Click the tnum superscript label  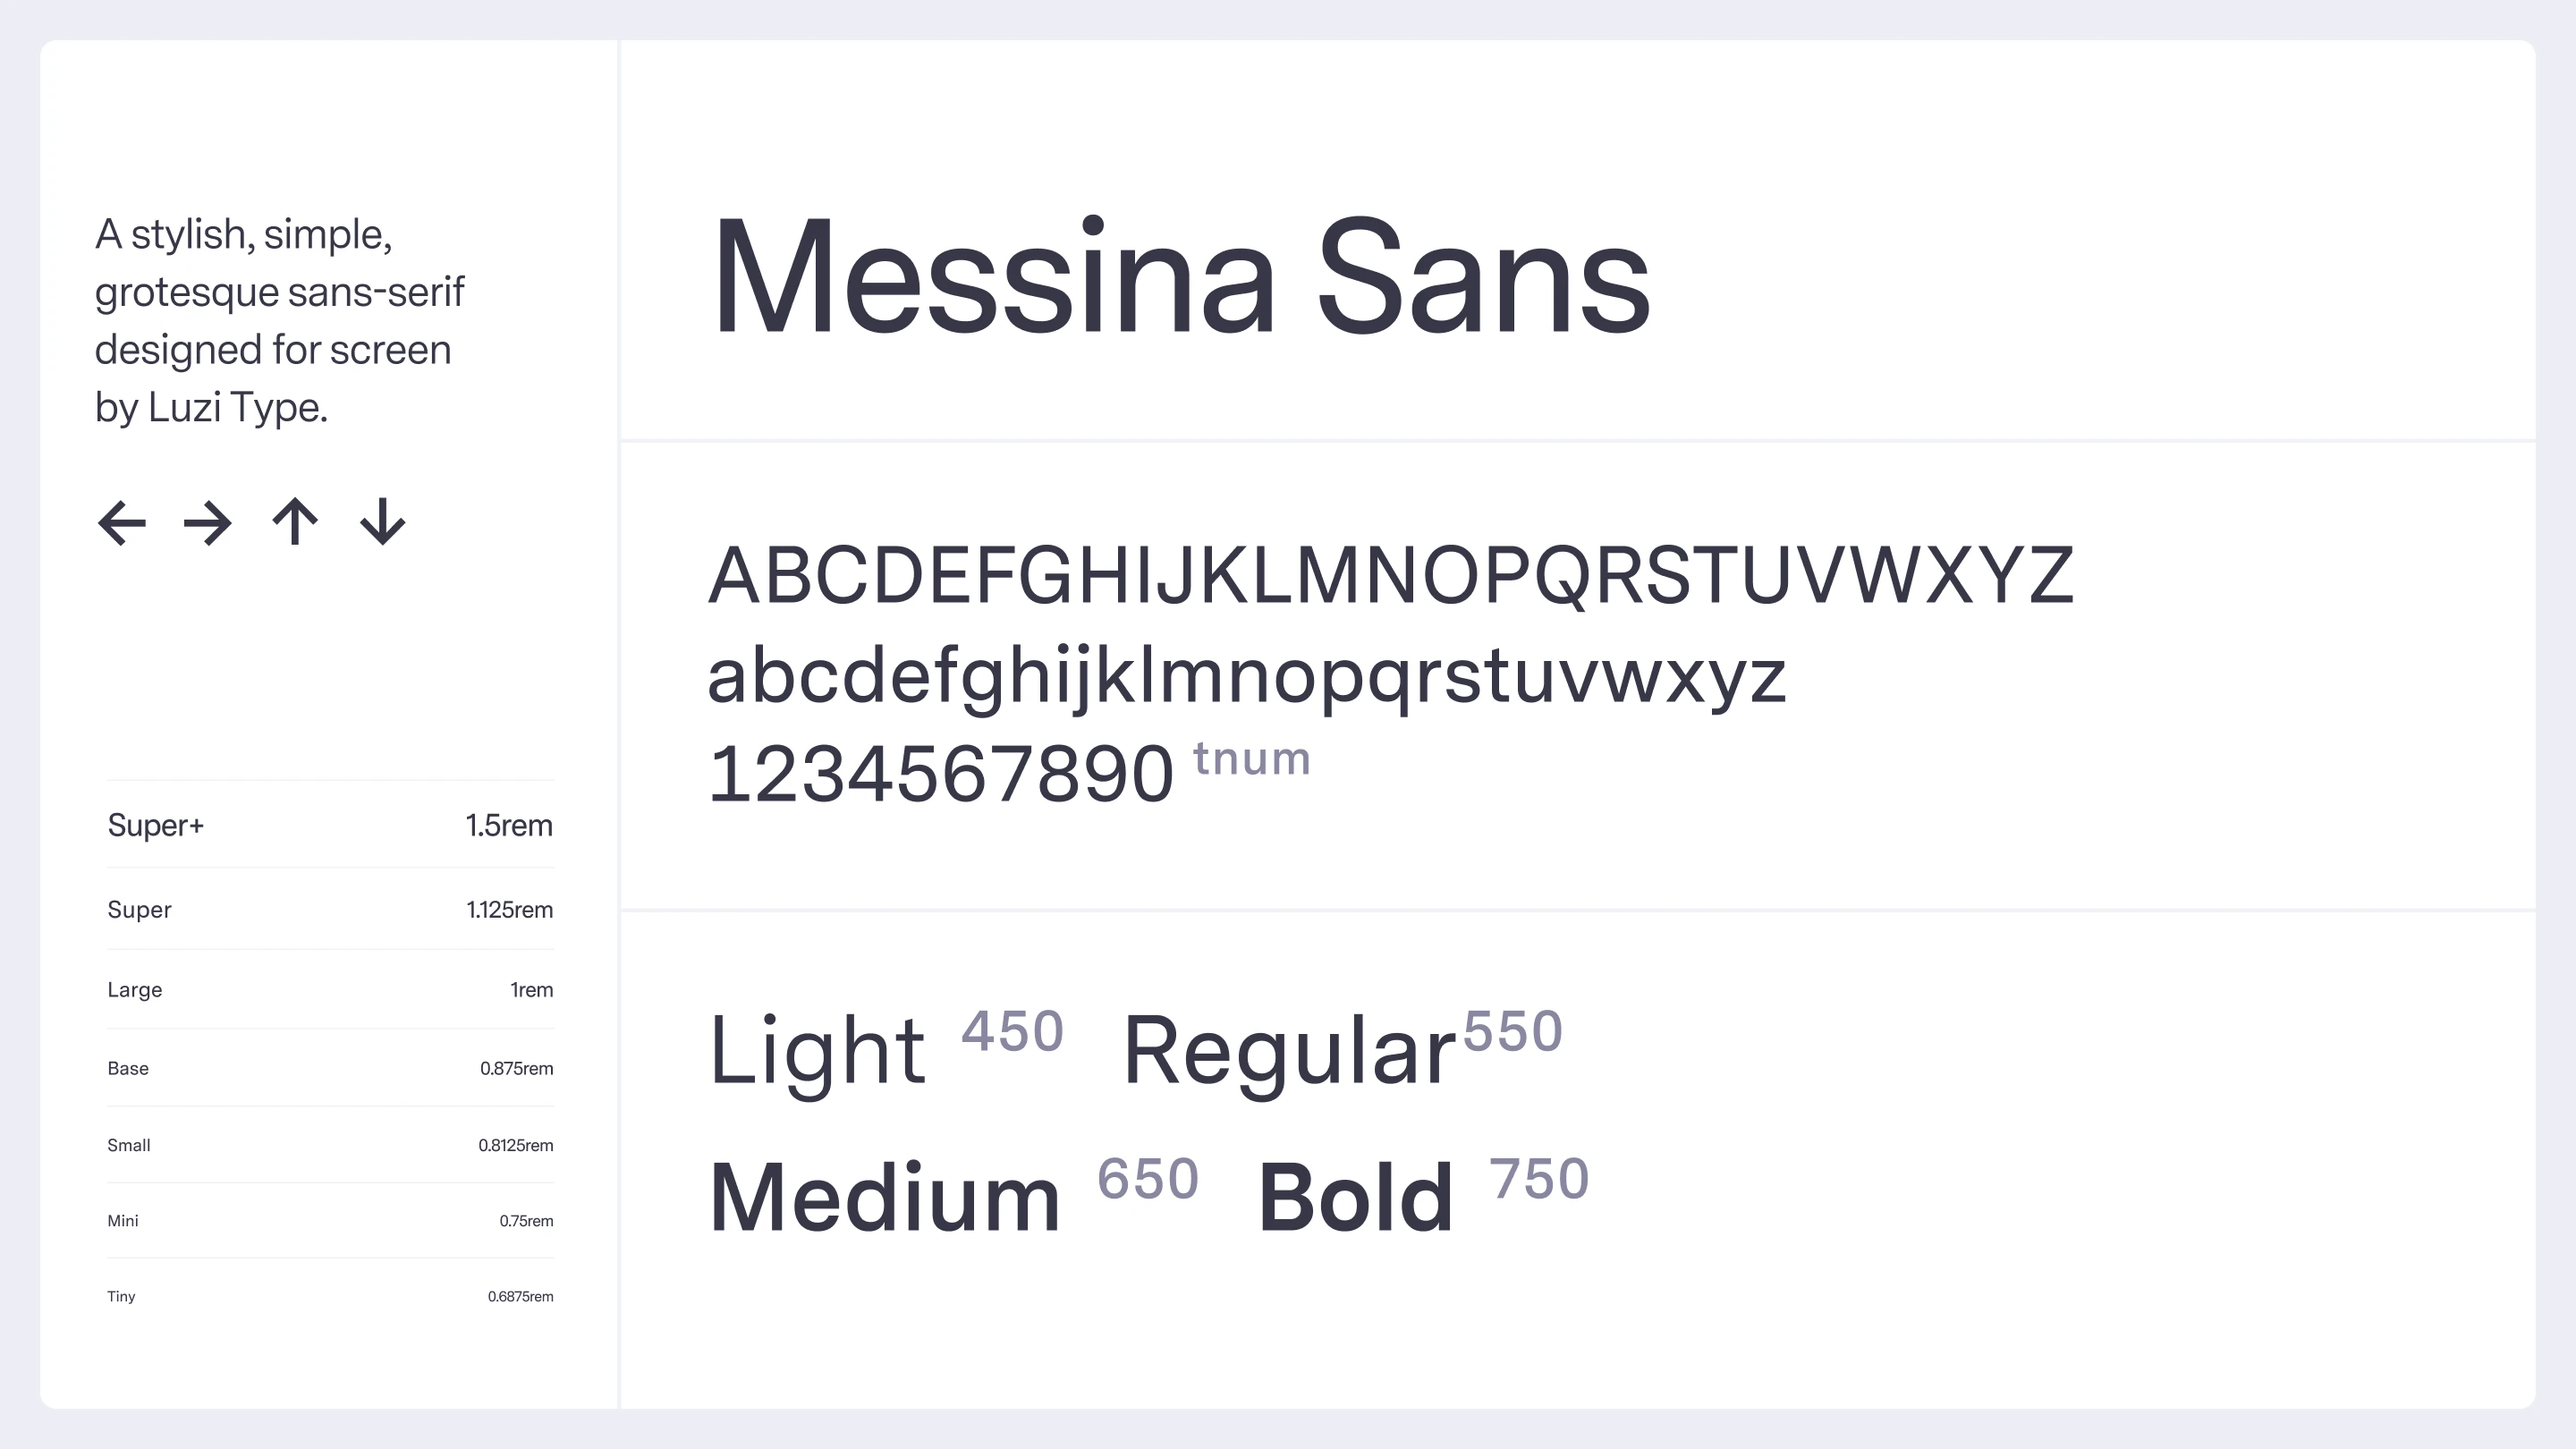click(1252, 759)
